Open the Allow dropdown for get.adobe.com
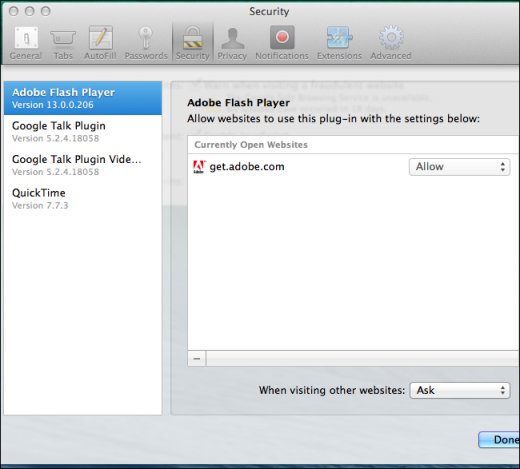The width and height of the screenshot is (520, 469). pos(459,167)
